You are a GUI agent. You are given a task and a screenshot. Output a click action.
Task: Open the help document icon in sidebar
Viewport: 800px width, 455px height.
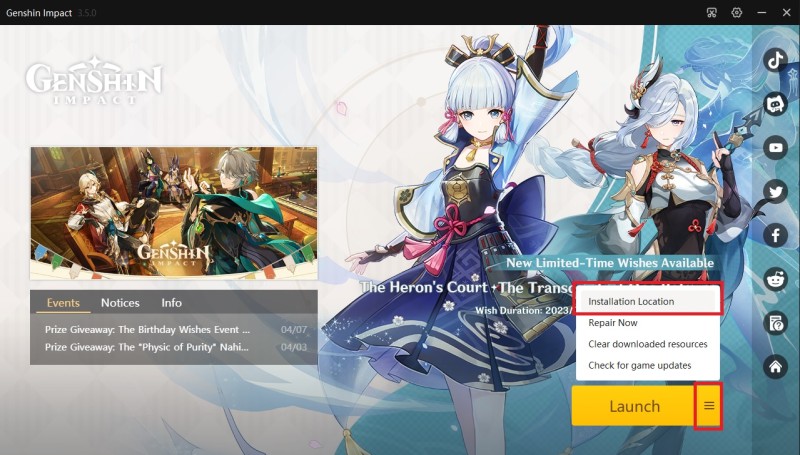[775, 323]
